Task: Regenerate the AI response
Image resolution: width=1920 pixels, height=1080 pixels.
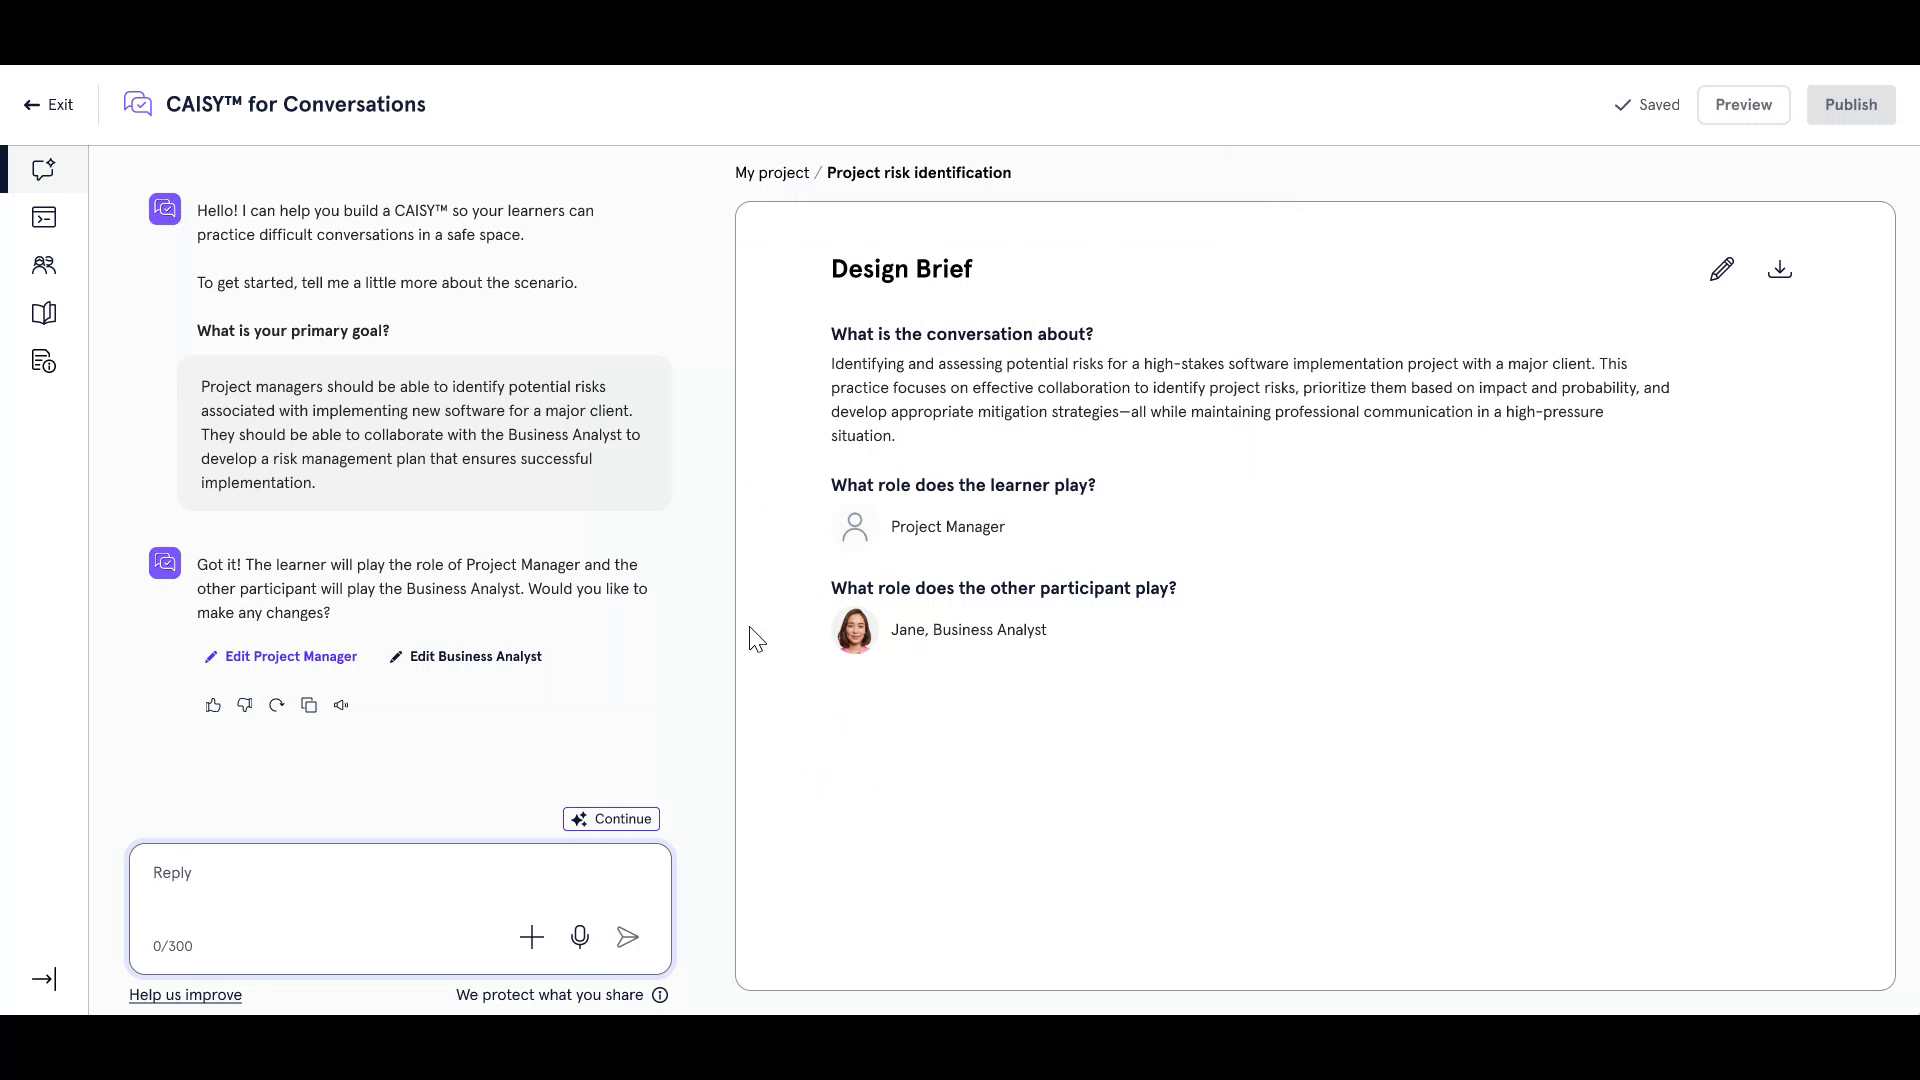Action: point(276,705)
